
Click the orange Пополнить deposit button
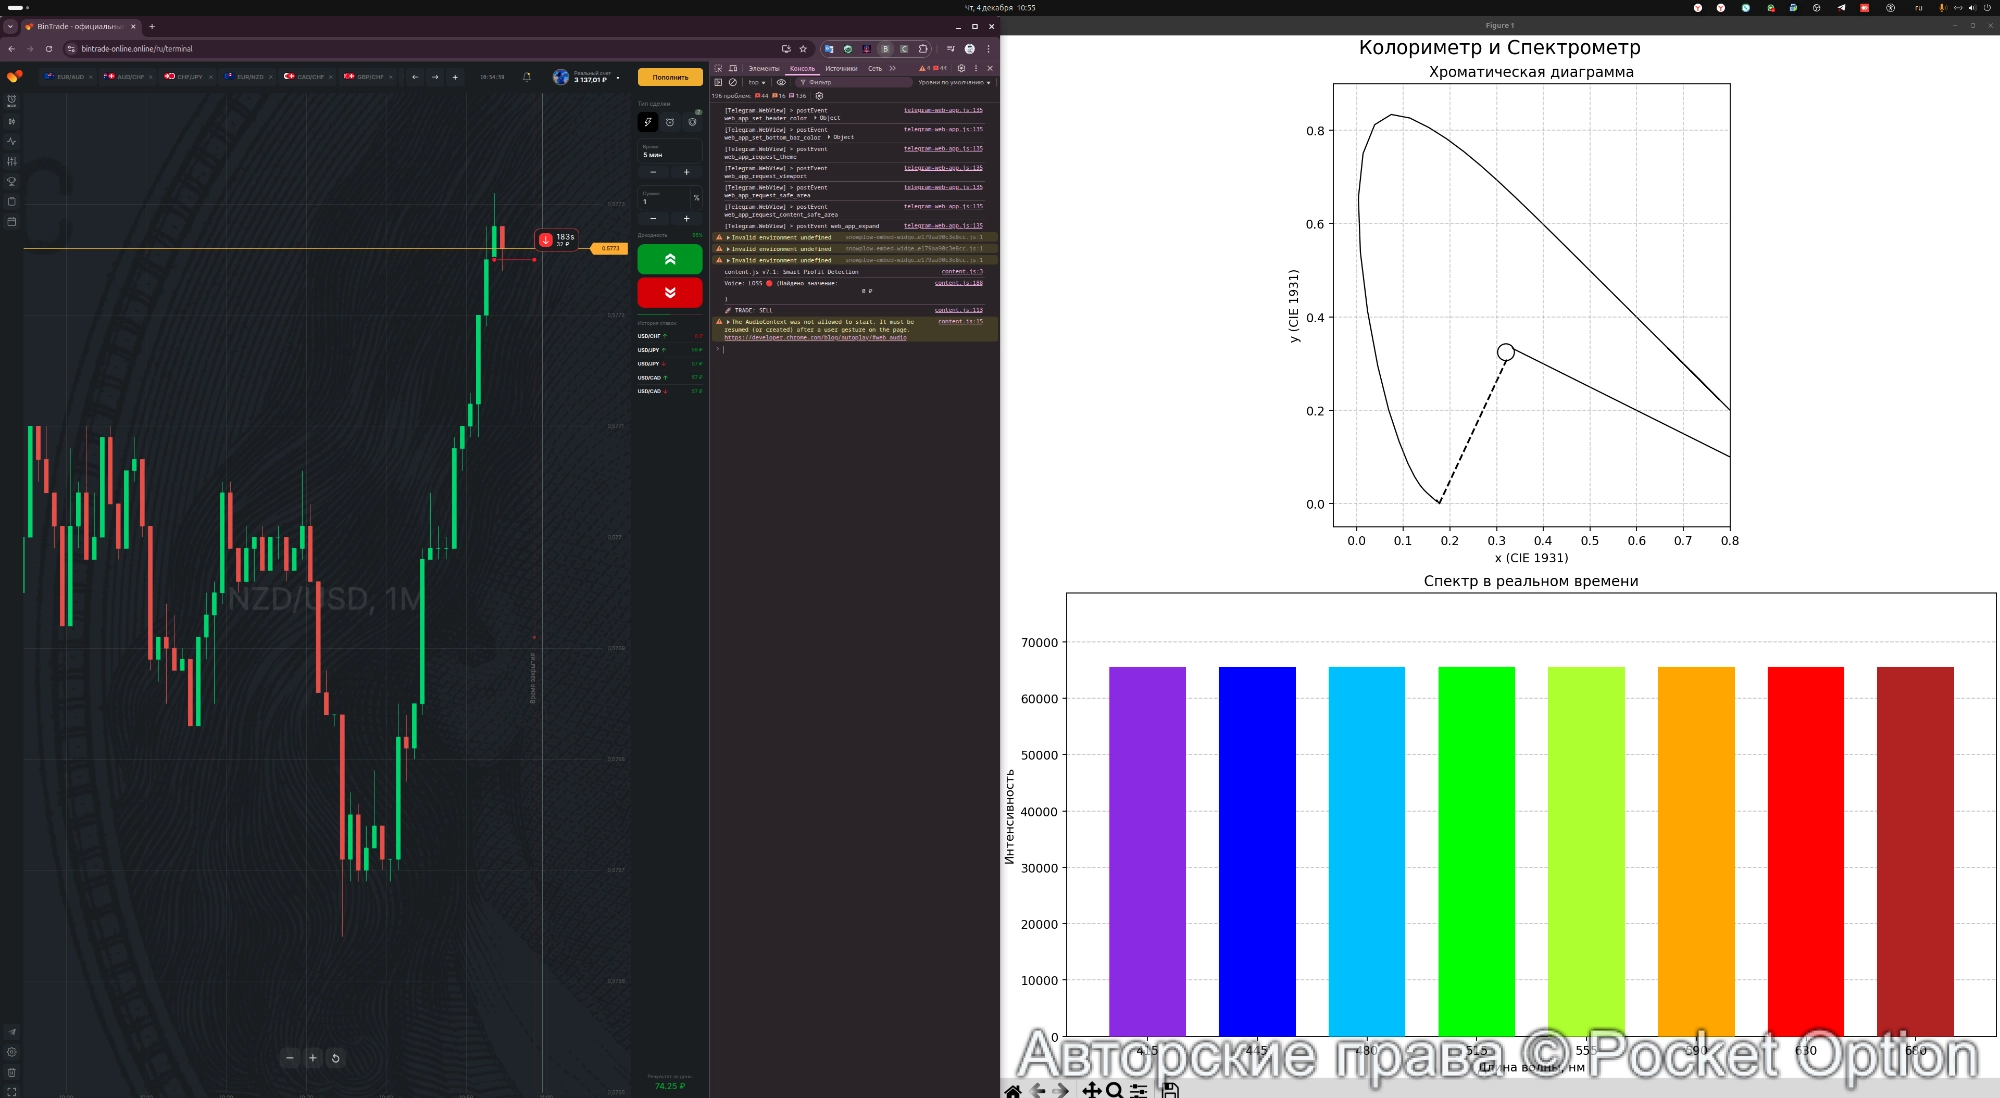[x=670, y=77]
